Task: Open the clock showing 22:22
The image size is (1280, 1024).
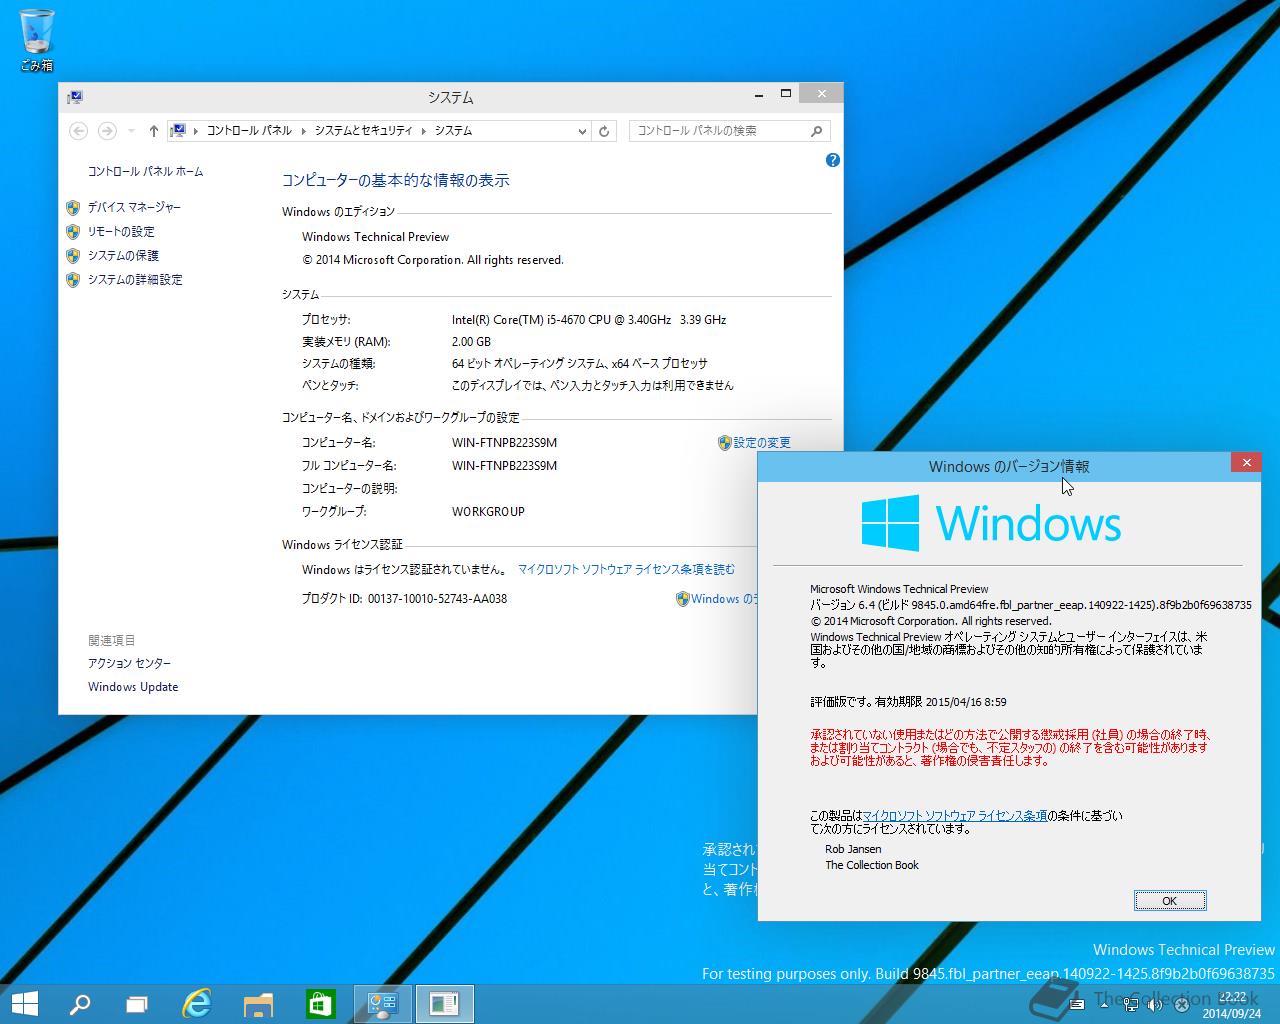Action: pos(1231,1004)
